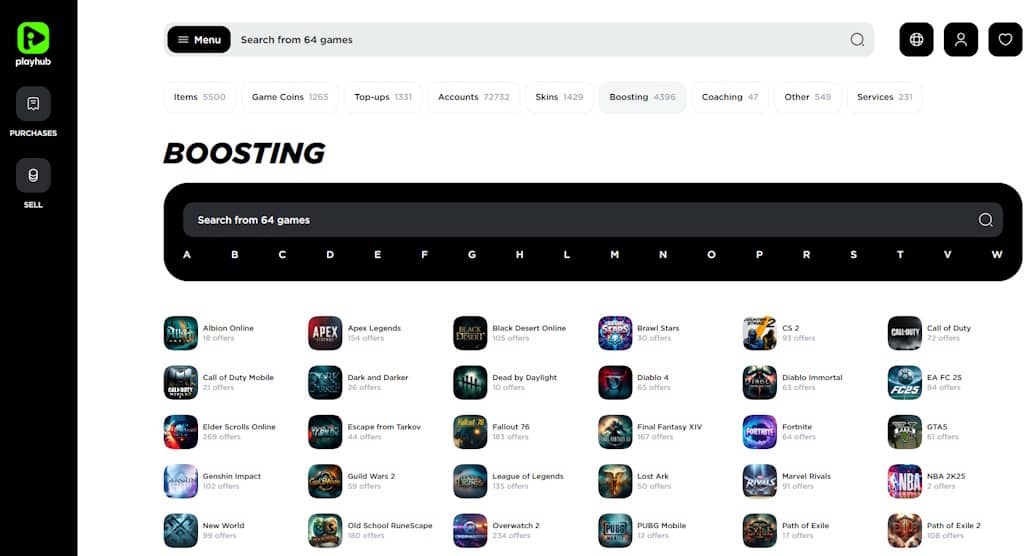Viewport: 1024px width, 556px height.
Task: Switch to the Items category tab
Action: tap(199, 97)
